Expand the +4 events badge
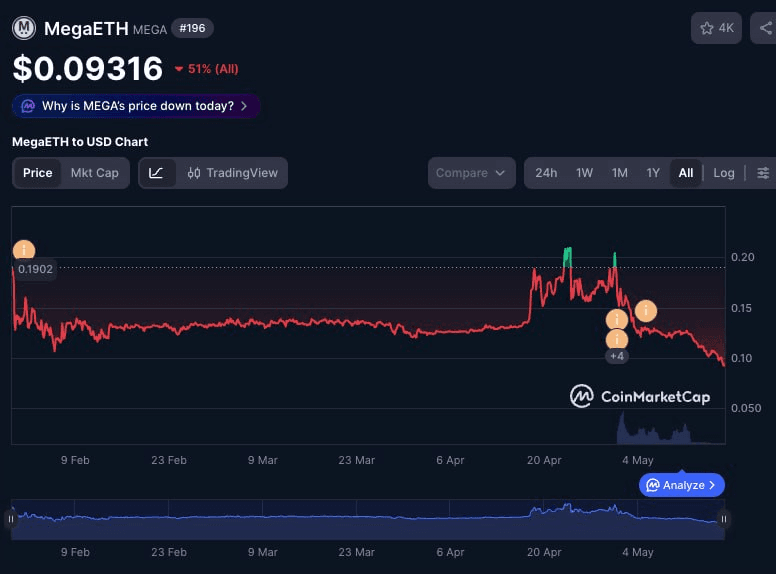The height and width of the screenshot is (574, 776). pyautogui.click(x=617, y=356)
